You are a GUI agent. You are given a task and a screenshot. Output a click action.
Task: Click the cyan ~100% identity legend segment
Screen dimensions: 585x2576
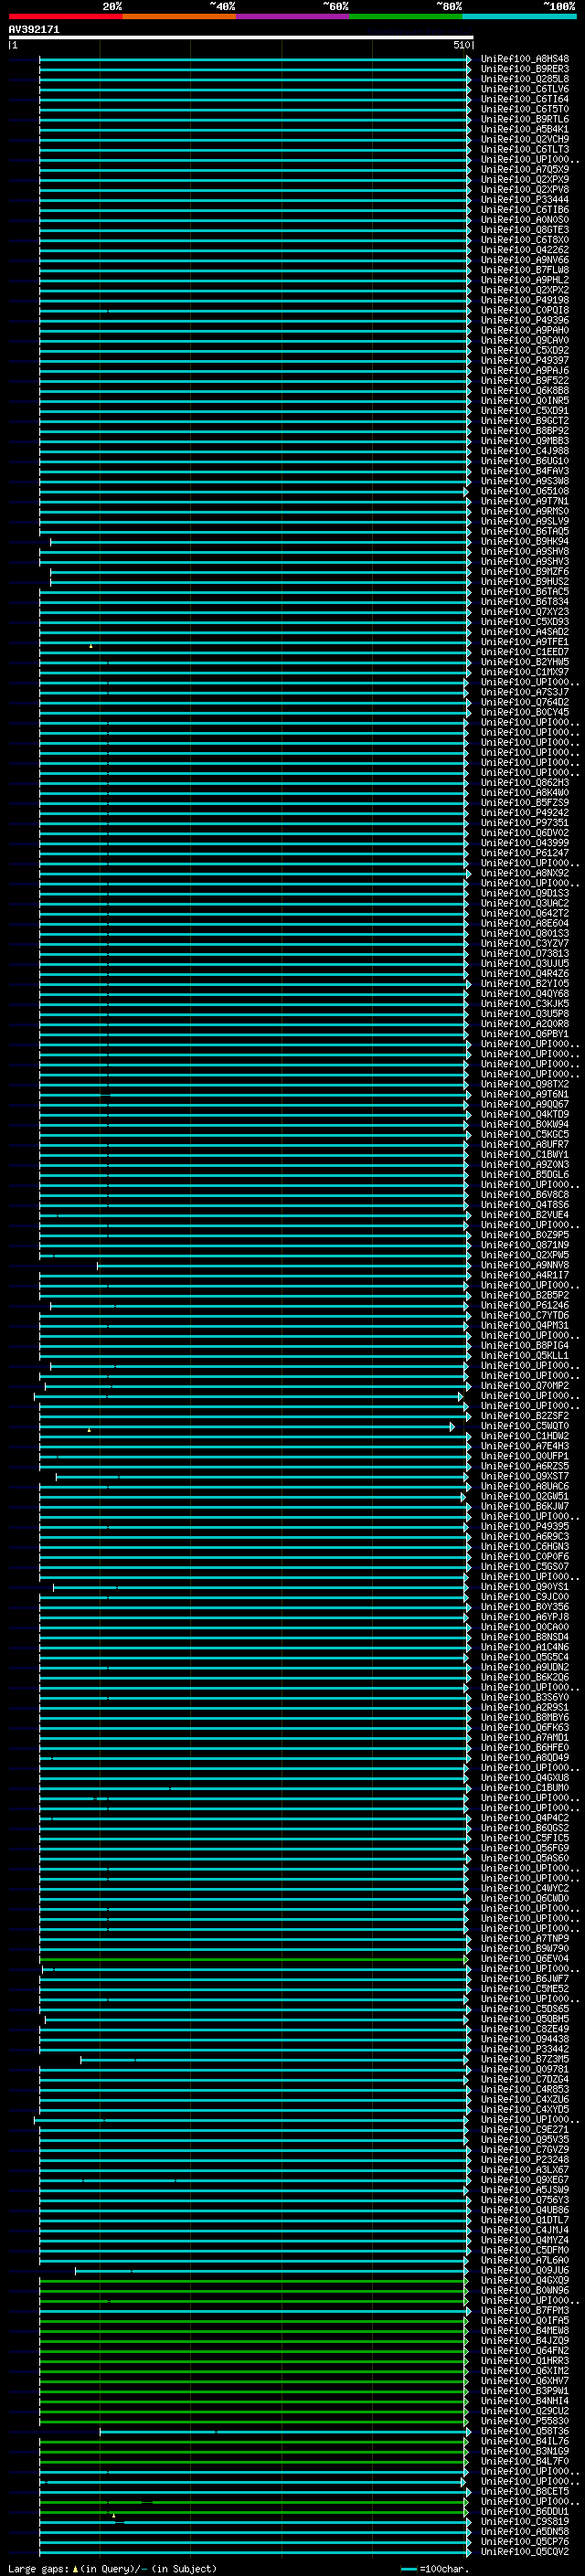click(x=519, y=16)
